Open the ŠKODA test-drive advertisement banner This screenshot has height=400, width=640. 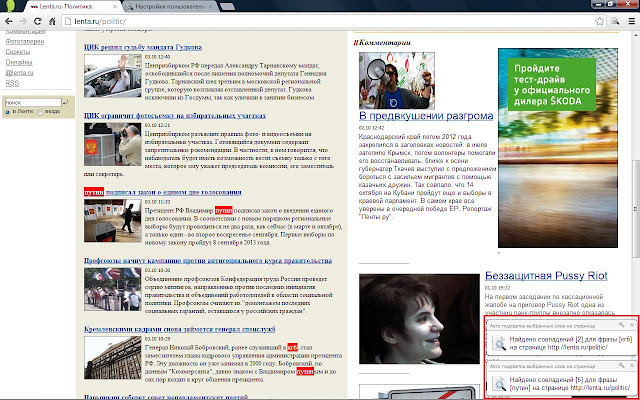tap(558, 148)
